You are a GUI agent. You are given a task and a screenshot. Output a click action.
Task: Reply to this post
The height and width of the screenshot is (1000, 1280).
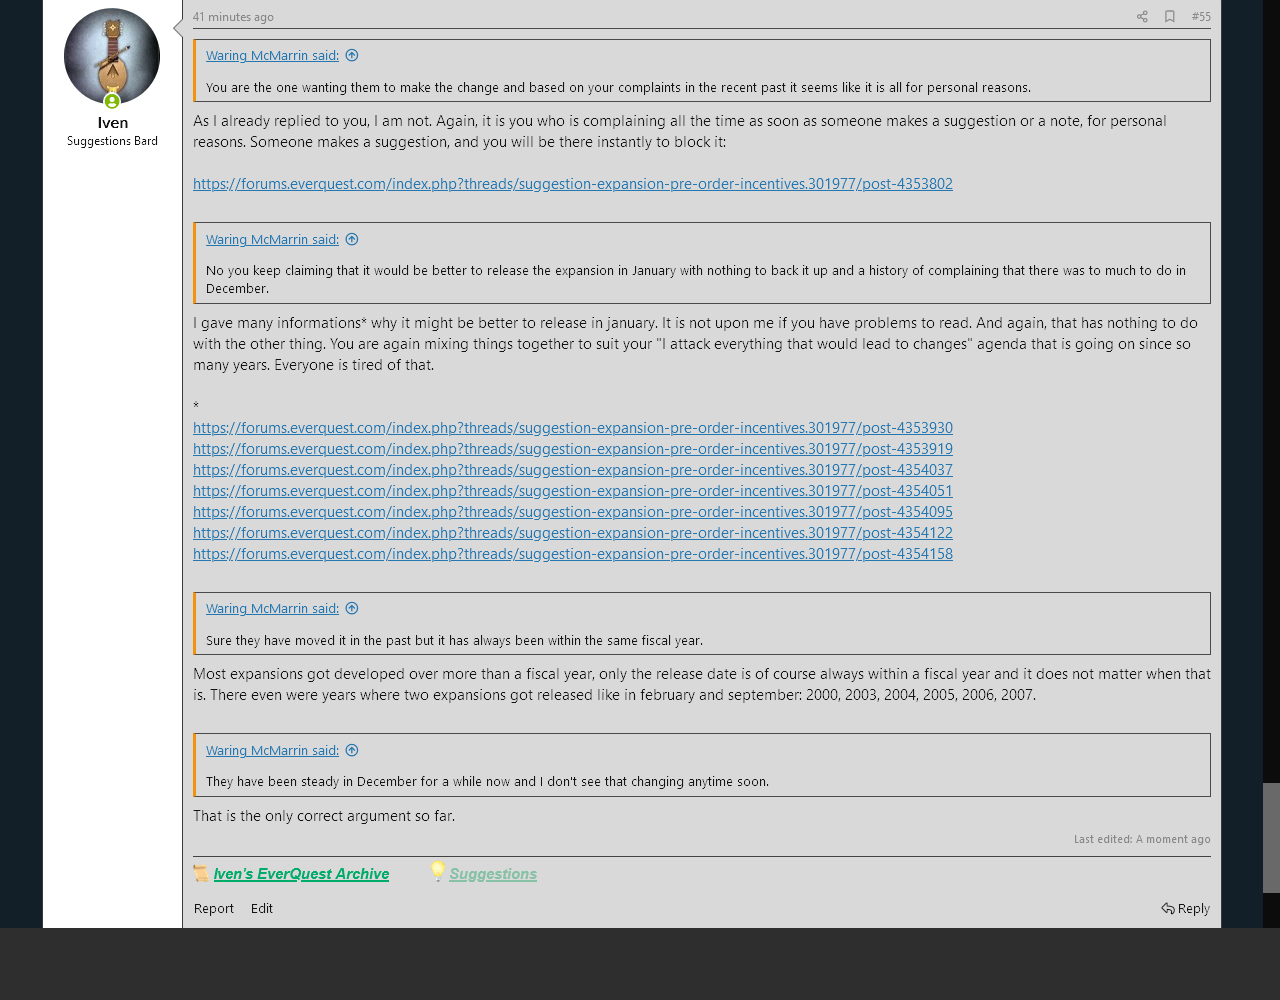click(1186, 909)
